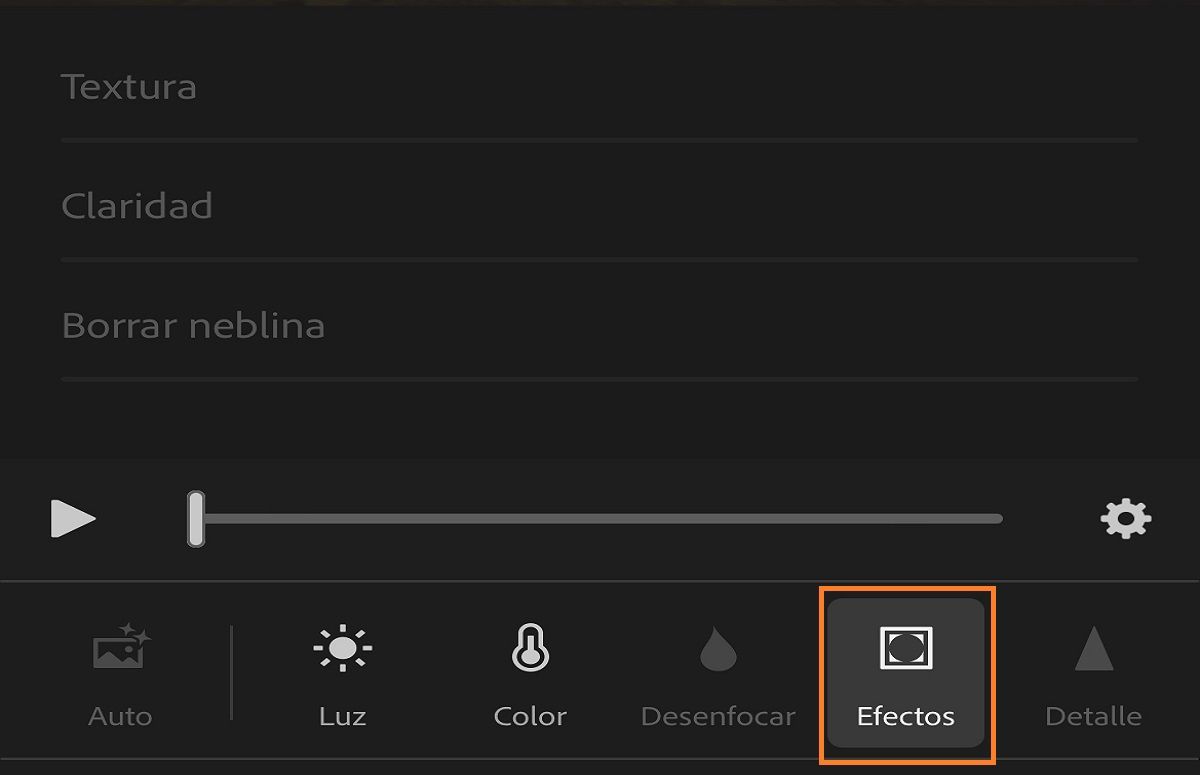1200x775 pixels.
Task: Click the Color thermometer icon
Action: tap(530, 647)
